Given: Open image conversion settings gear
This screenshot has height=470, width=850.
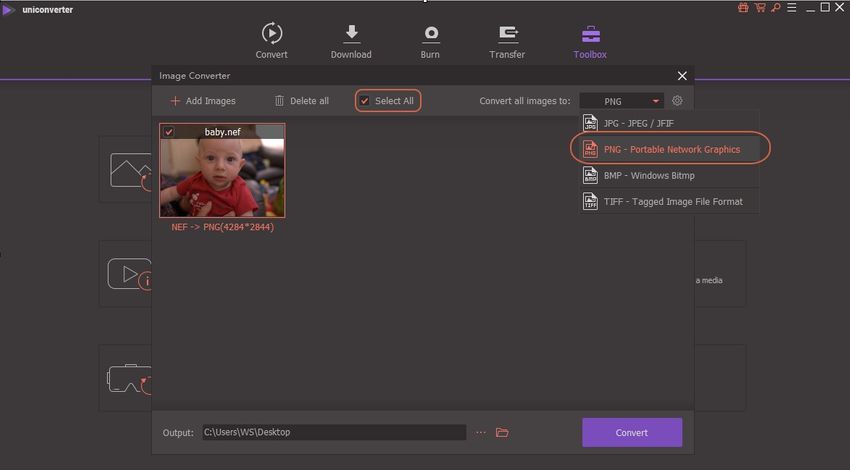Looking at the screenshot, I should pyautogui.click(x=677, y=101).
